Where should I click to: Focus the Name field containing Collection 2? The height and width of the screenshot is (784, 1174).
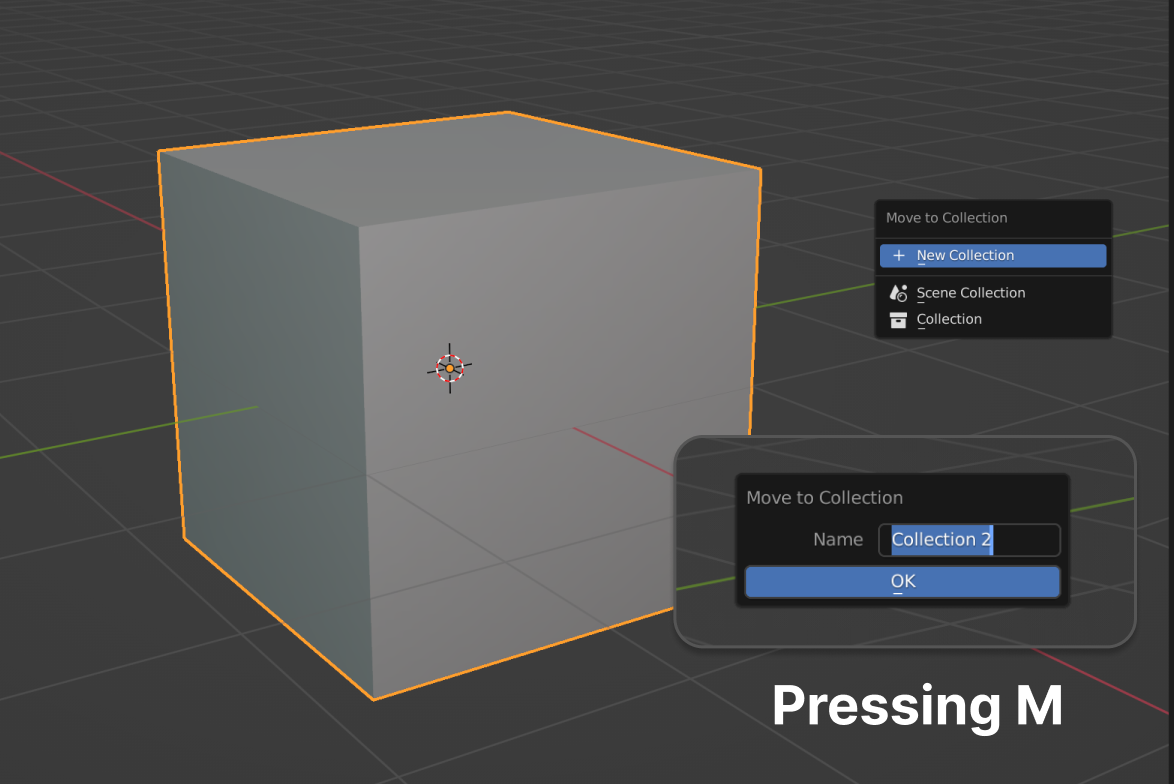coord(970,540)
